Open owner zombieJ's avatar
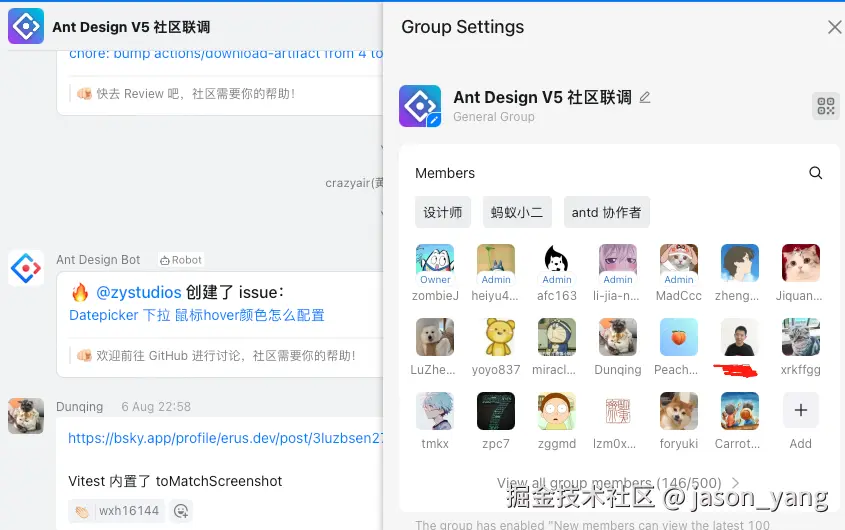 click(435, 263)
